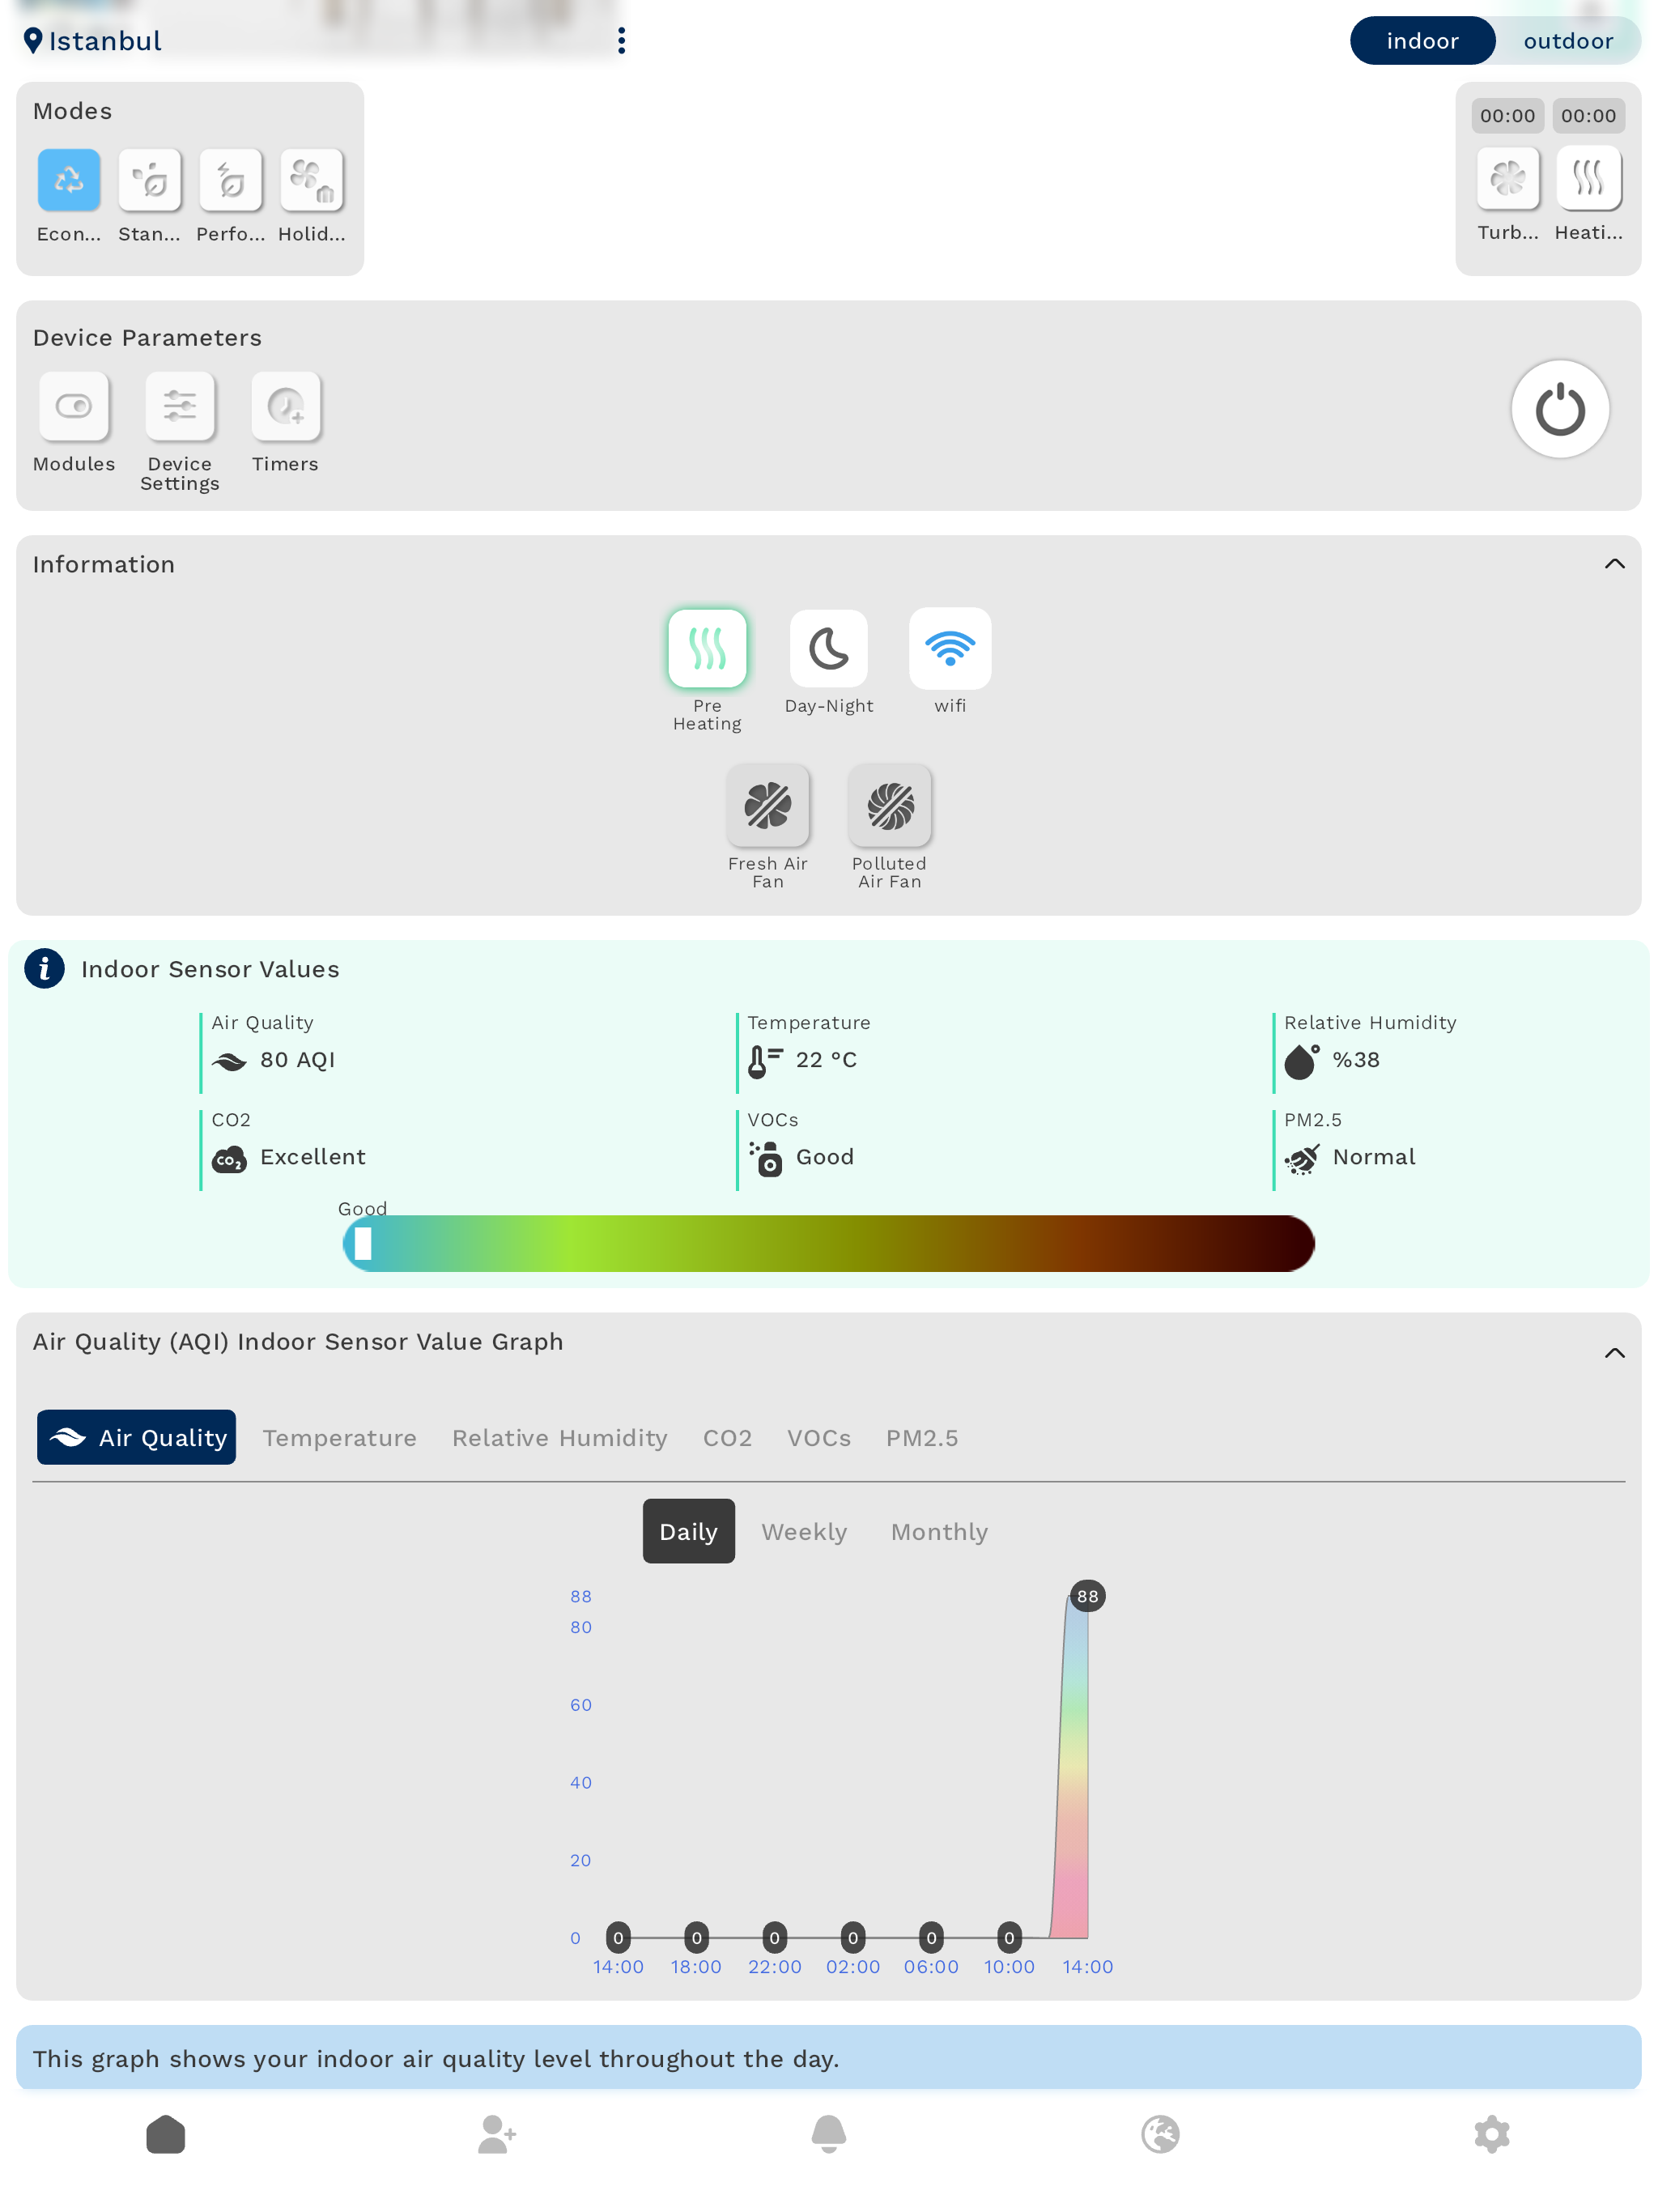This screenshot has width=1658, height=2212.
Task: Activate the Heating icon
Action: (1589, 178)
